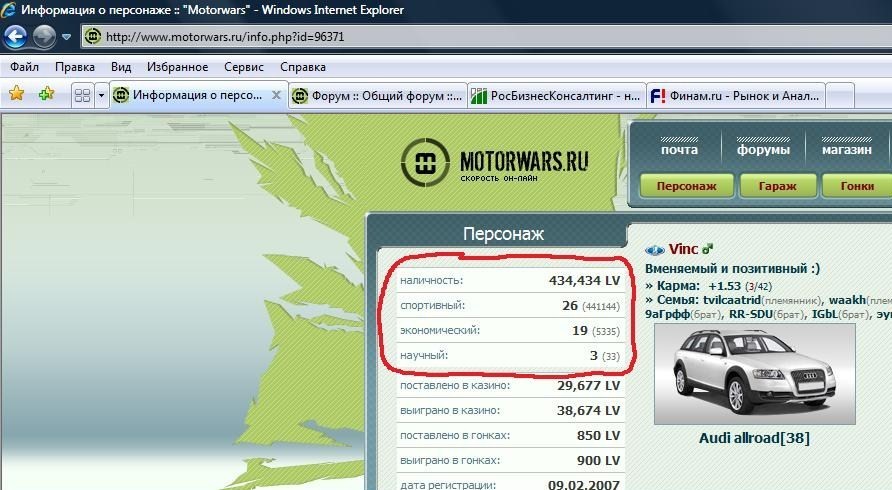Click the экономический level value 19
This screenshot has height=490, width=892.
[580, 331]
